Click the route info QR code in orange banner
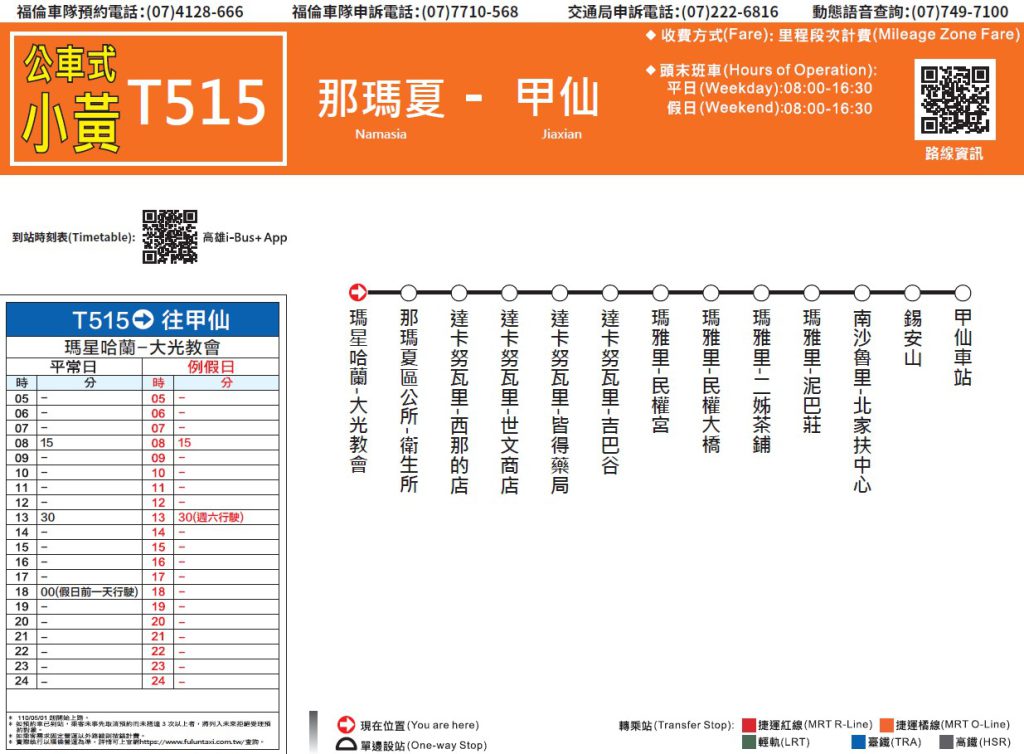The width and height of the screenshot is (1024, 754). 954,99
